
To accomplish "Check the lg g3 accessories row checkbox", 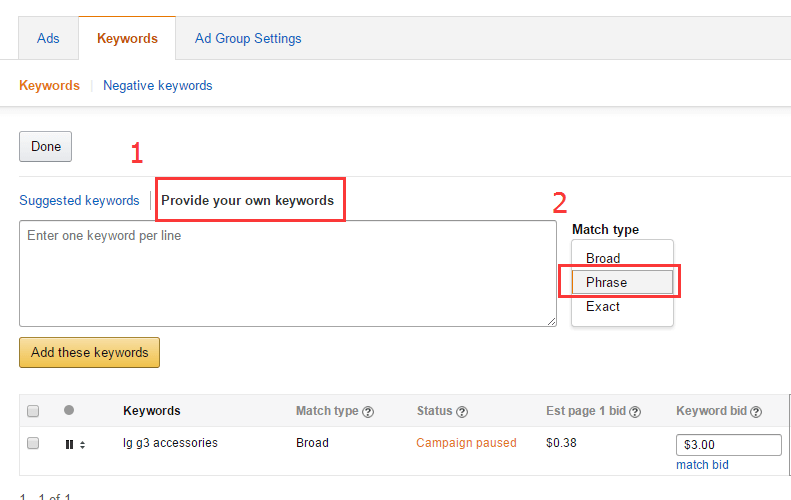I will tap(33, 443).
